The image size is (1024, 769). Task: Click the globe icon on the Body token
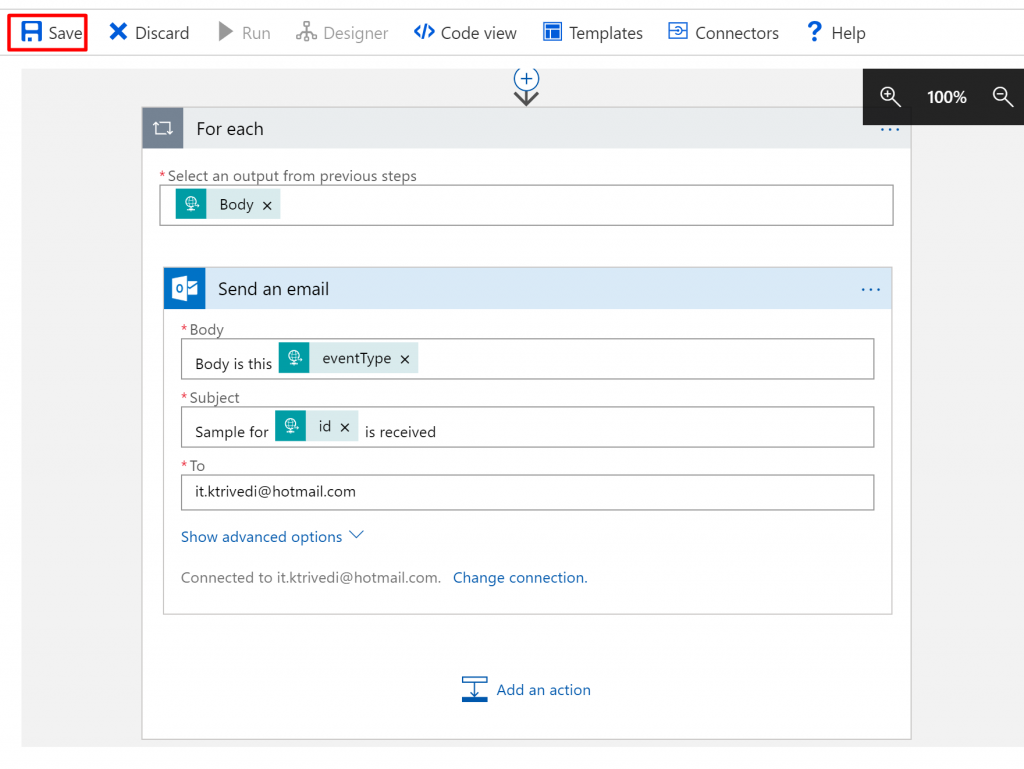pyautogui.click(x=191, y=204)
